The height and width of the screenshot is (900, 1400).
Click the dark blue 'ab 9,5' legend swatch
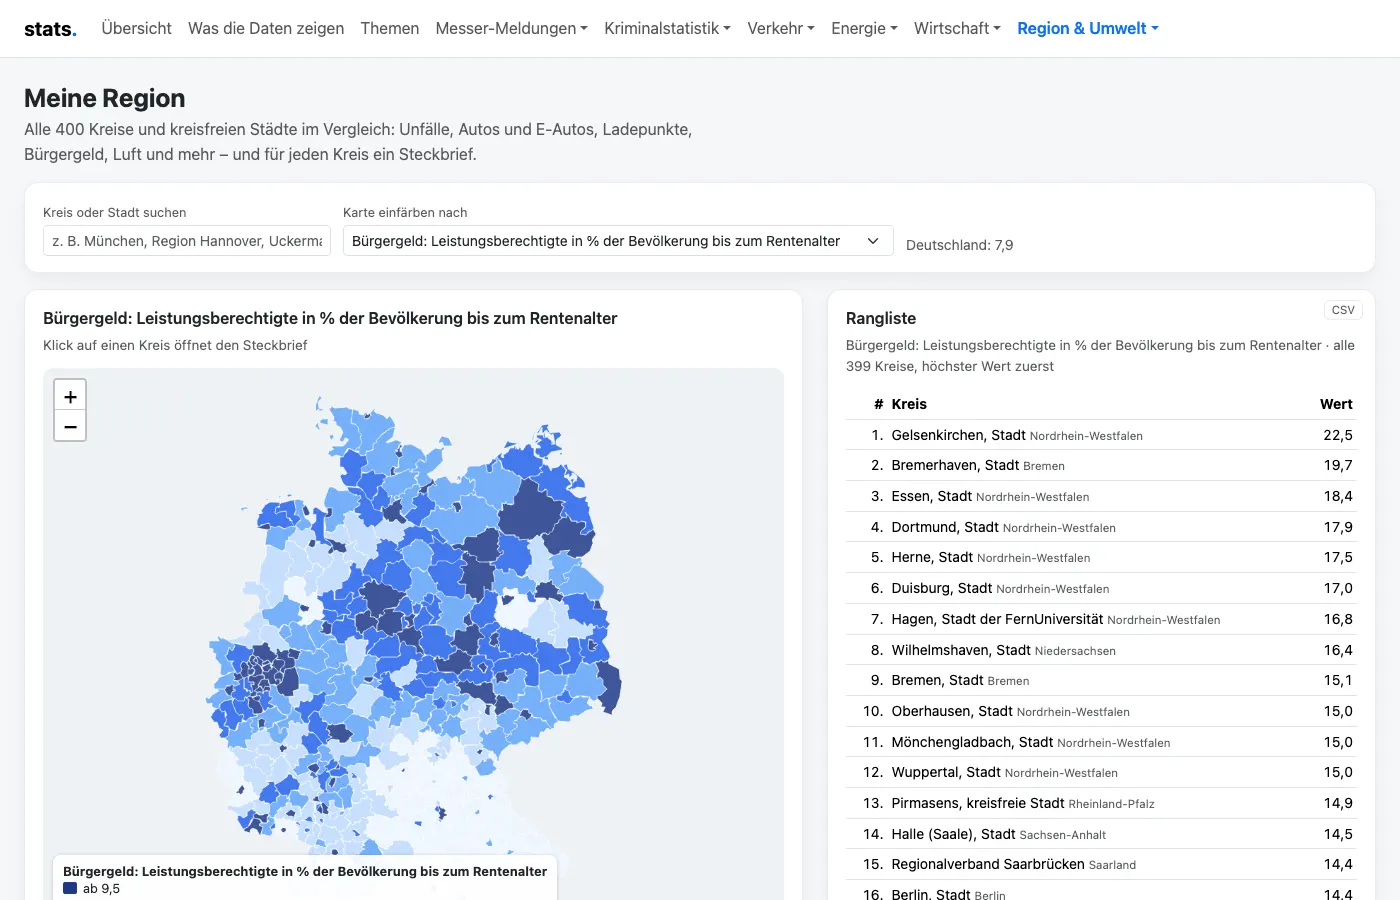point(70,888)
